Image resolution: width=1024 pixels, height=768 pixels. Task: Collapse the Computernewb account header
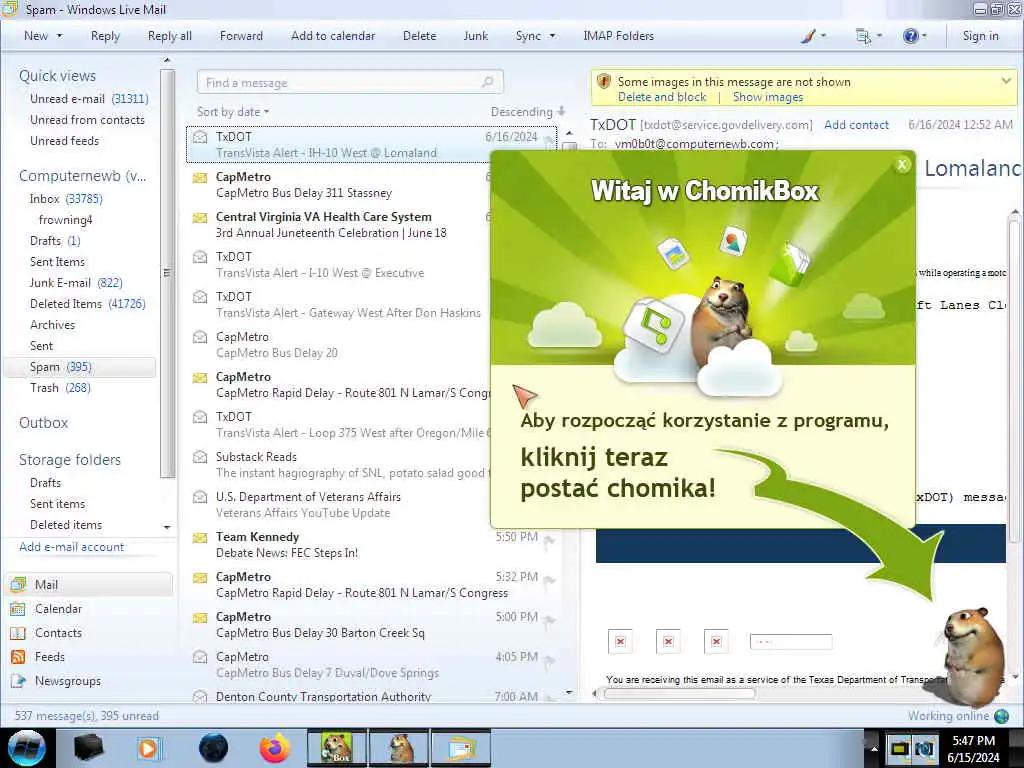[x=82, y=176]
